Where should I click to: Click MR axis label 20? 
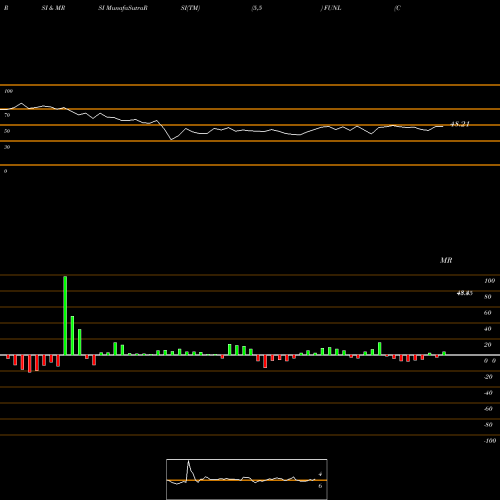point(488,345)
